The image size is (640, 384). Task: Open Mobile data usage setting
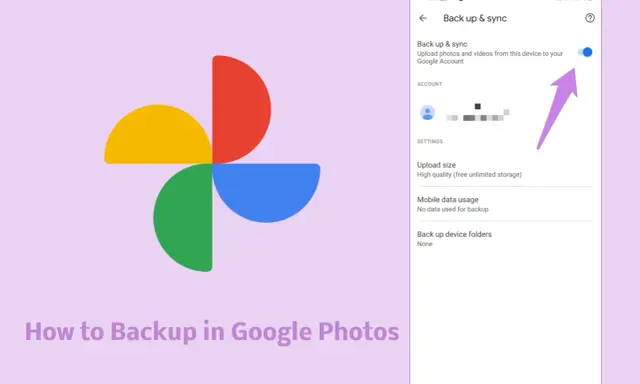click(504, 204)
